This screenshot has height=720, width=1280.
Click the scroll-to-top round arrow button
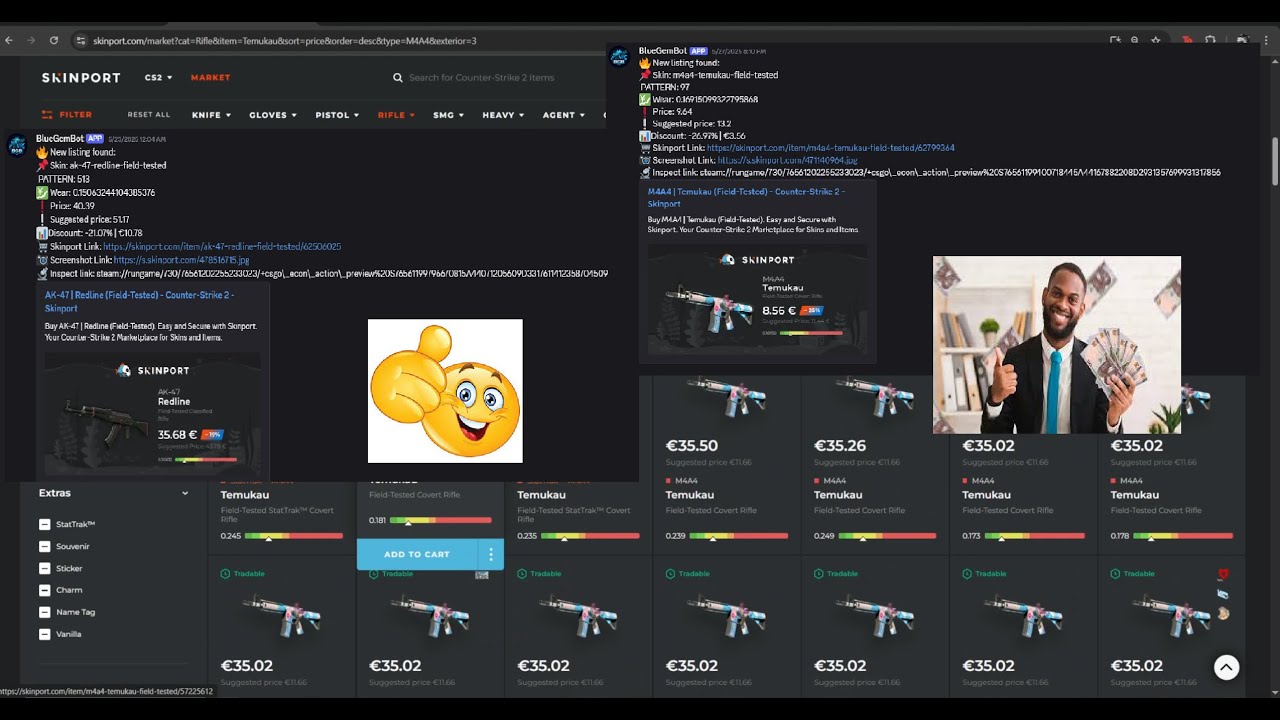[1226, 667]
